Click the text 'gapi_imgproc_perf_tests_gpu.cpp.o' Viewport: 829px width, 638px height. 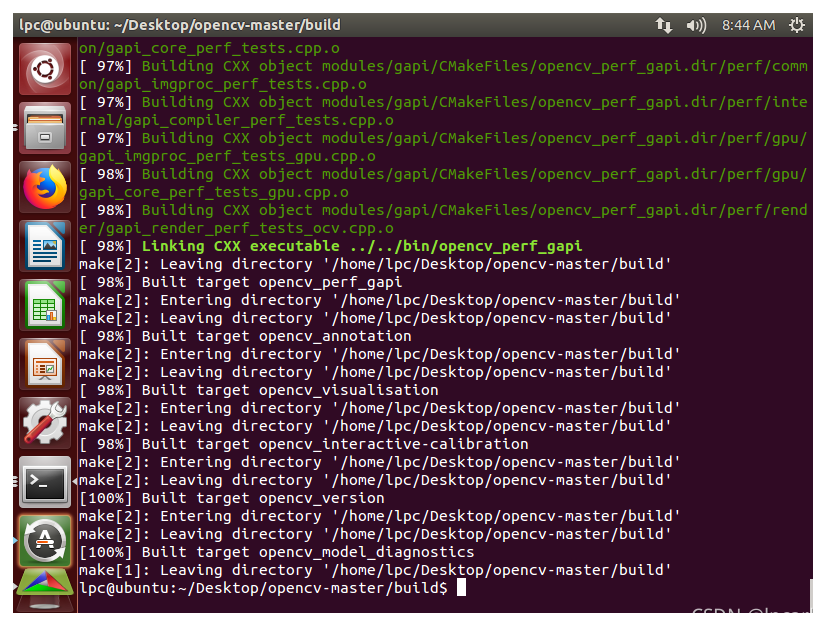pos(227,156)
